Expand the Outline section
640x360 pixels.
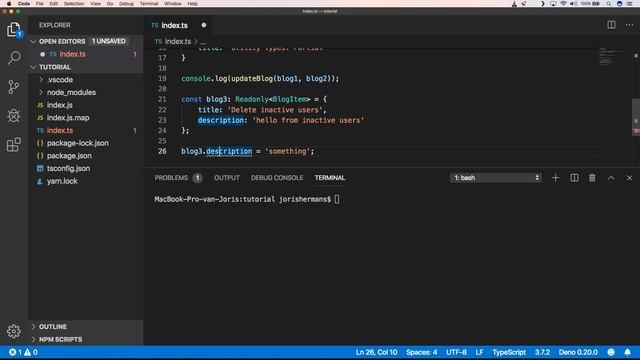coord(53,327)
